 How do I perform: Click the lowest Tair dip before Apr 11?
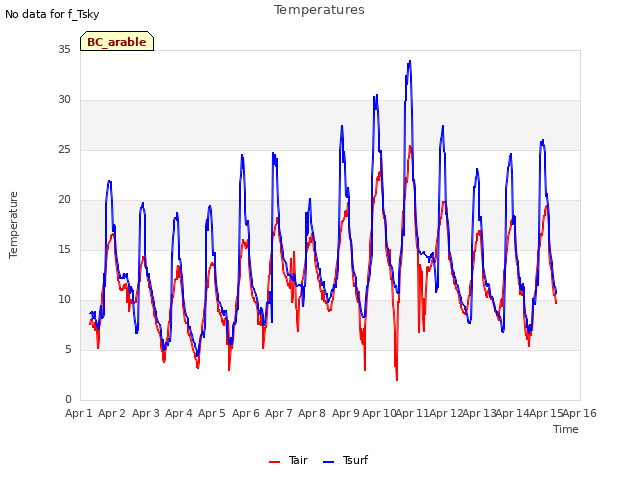point(397,380)
